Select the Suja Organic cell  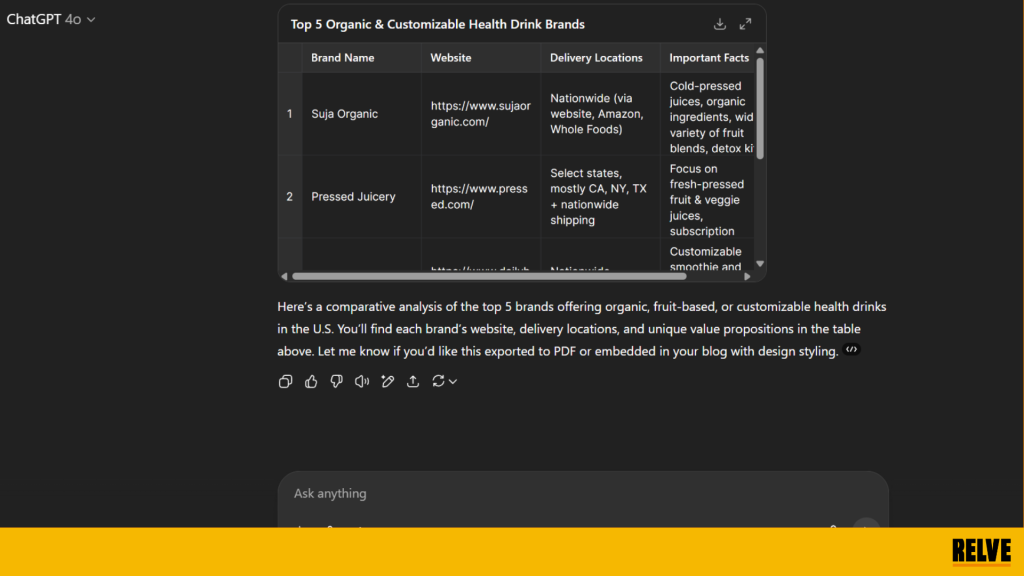(362, 114)
